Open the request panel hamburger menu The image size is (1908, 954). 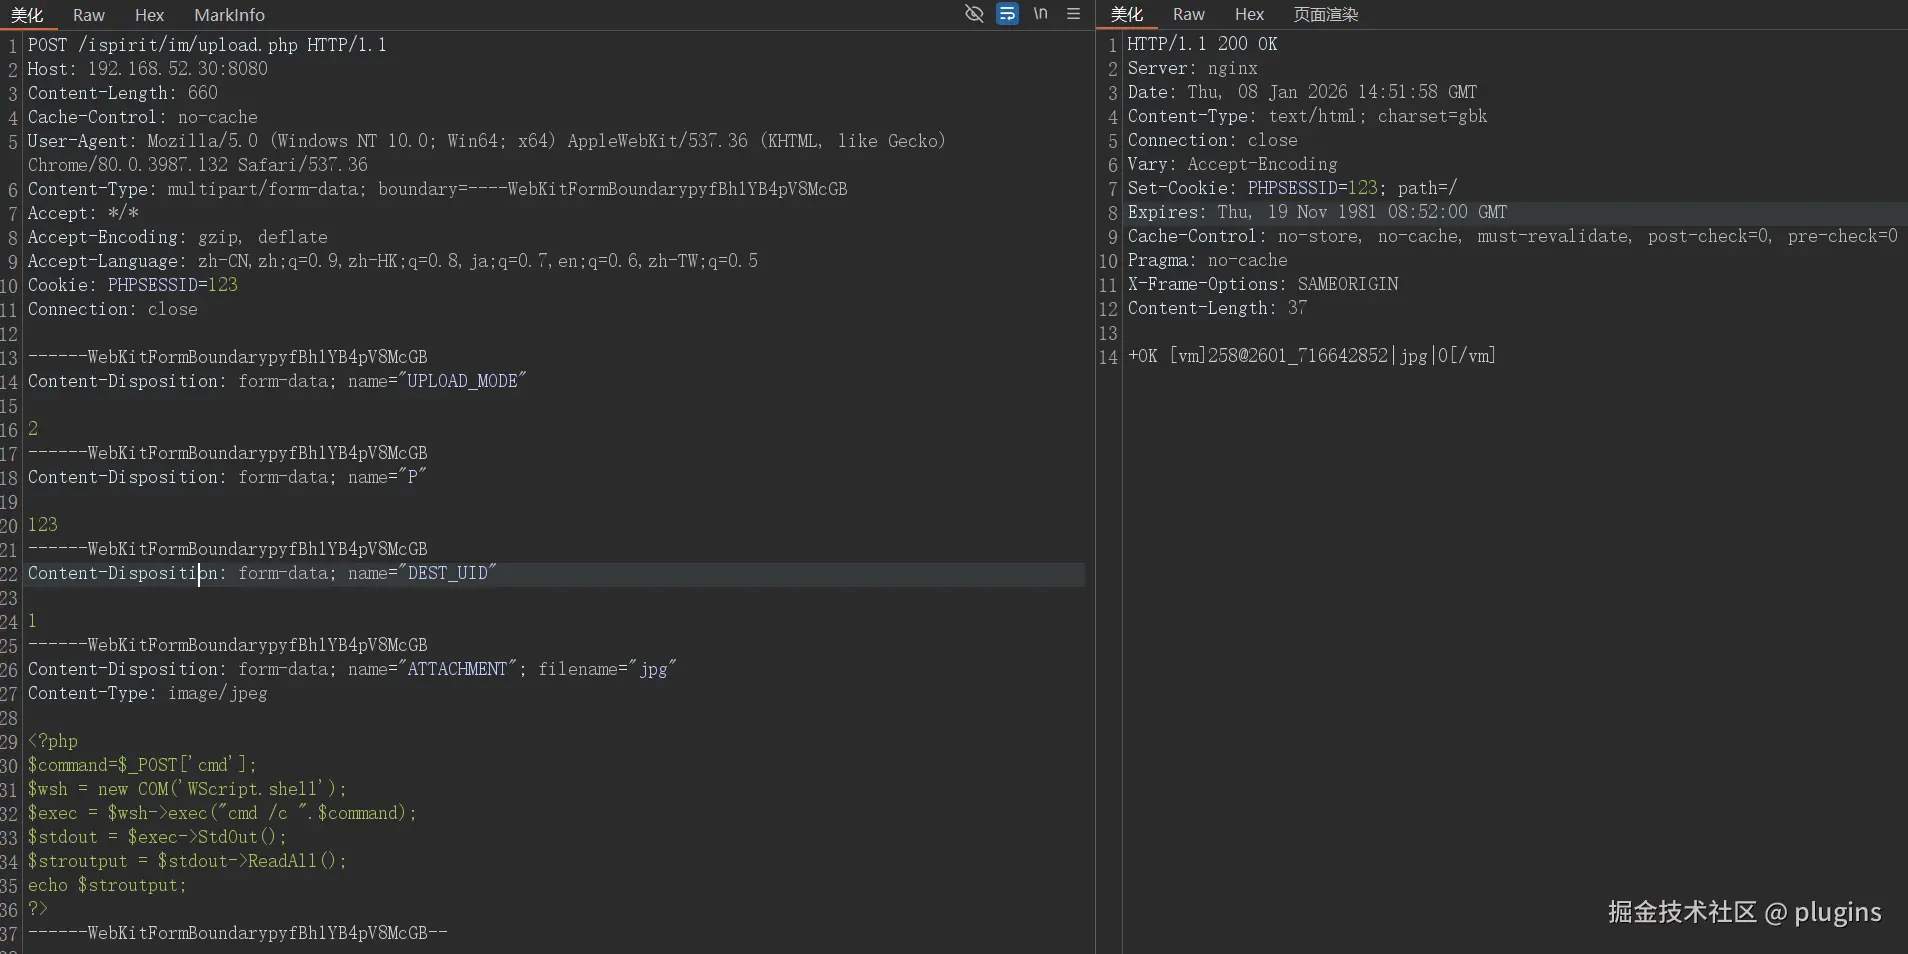tap(1073, 14)
